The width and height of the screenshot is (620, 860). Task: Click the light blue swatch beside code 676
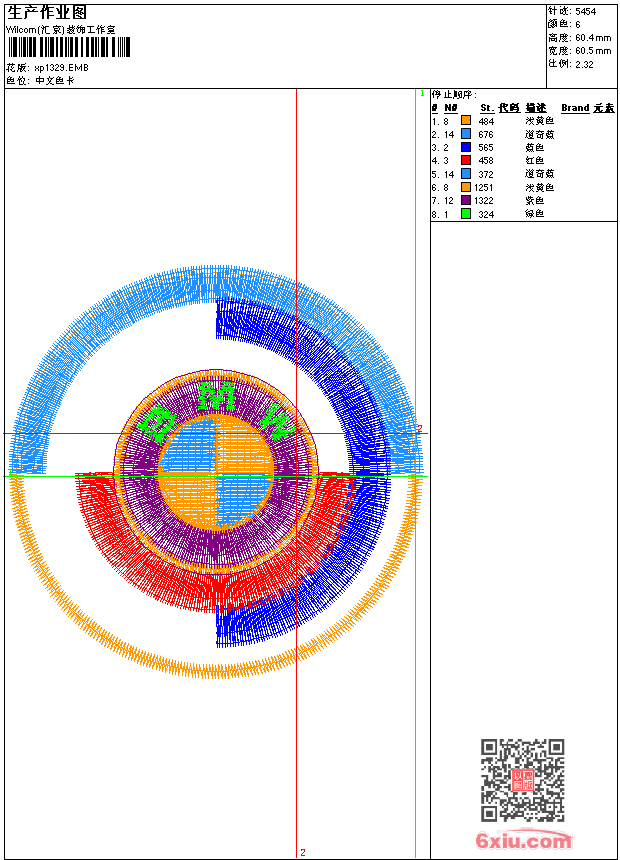466,133
